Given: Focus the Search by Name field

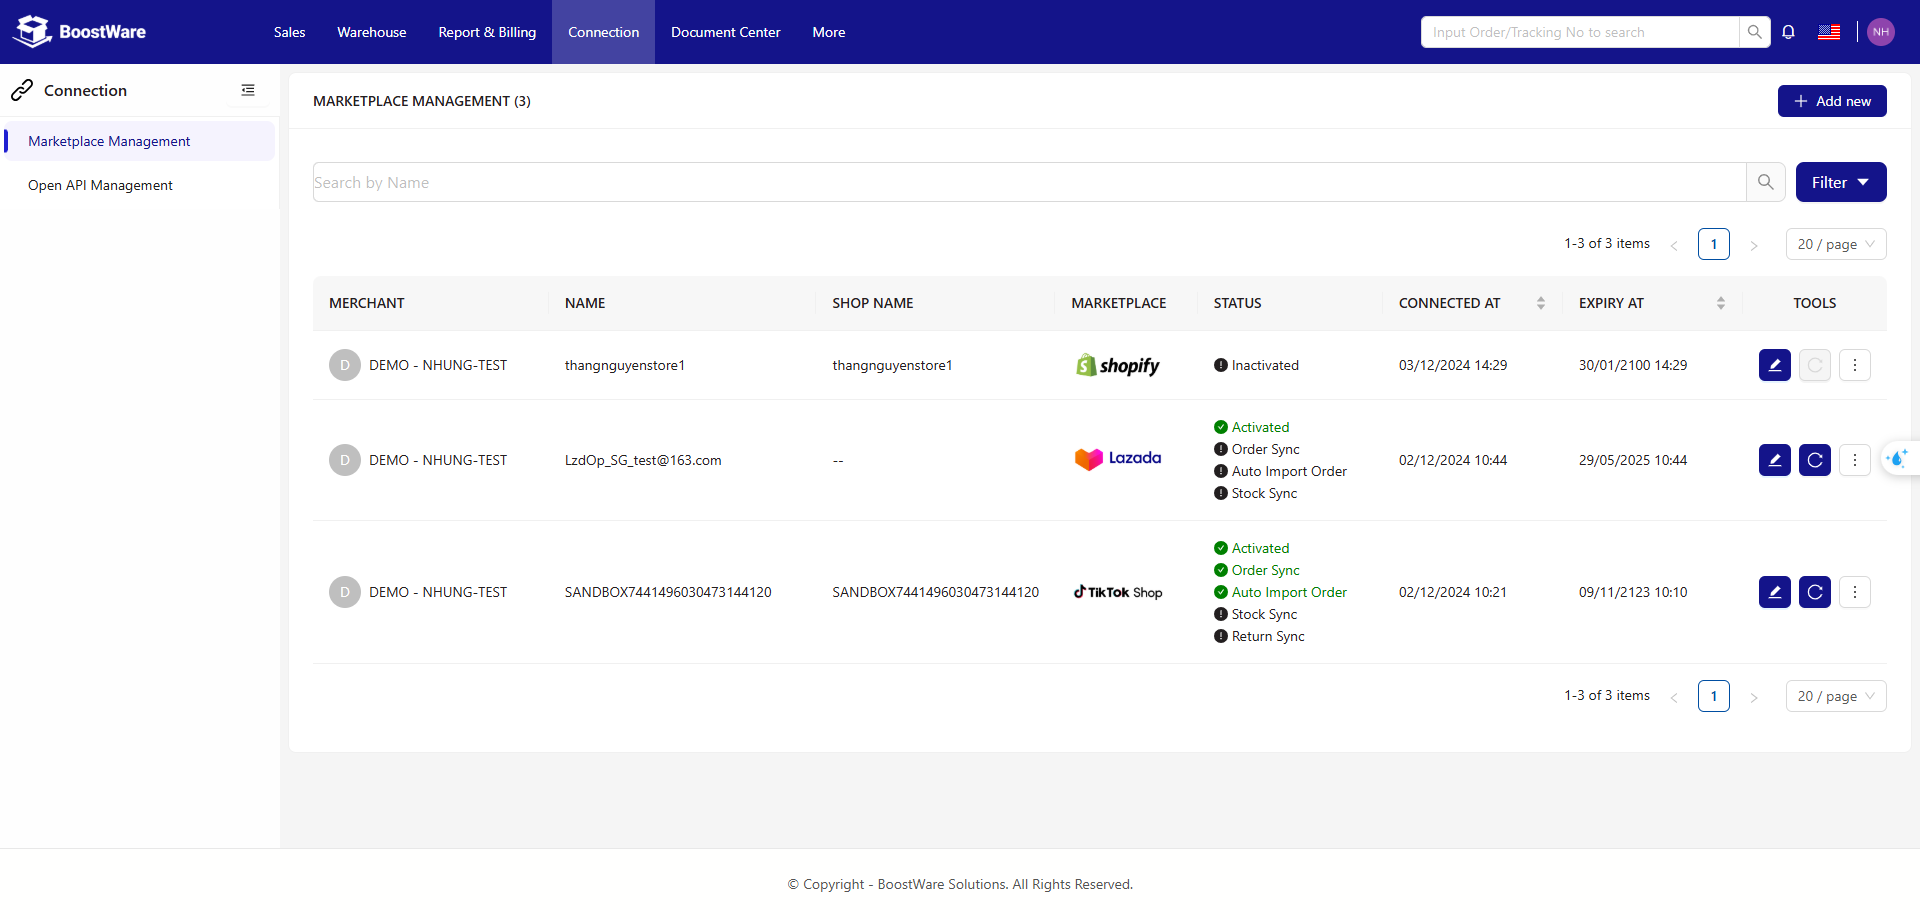Looking at the screenshot, I should pyautogui.click(x=1030, y=182).
